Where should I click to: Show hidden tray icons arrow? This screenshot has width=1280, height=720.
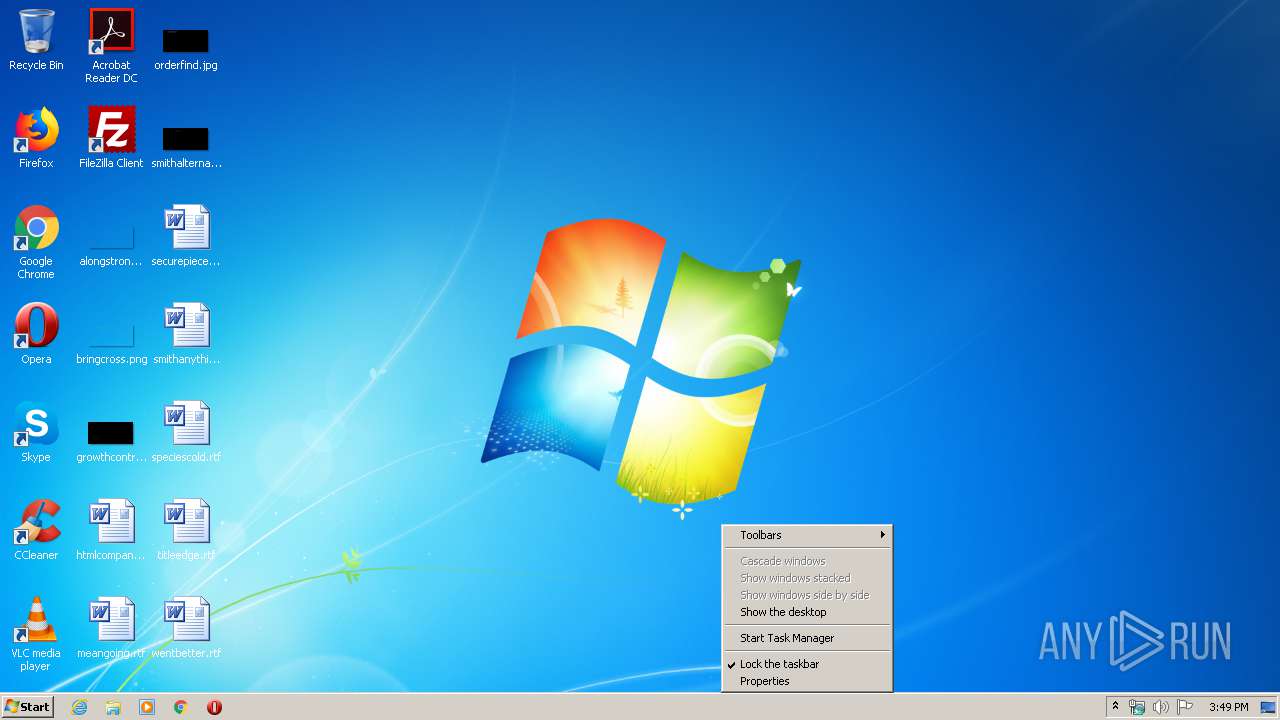click(x=1115, y=707)
